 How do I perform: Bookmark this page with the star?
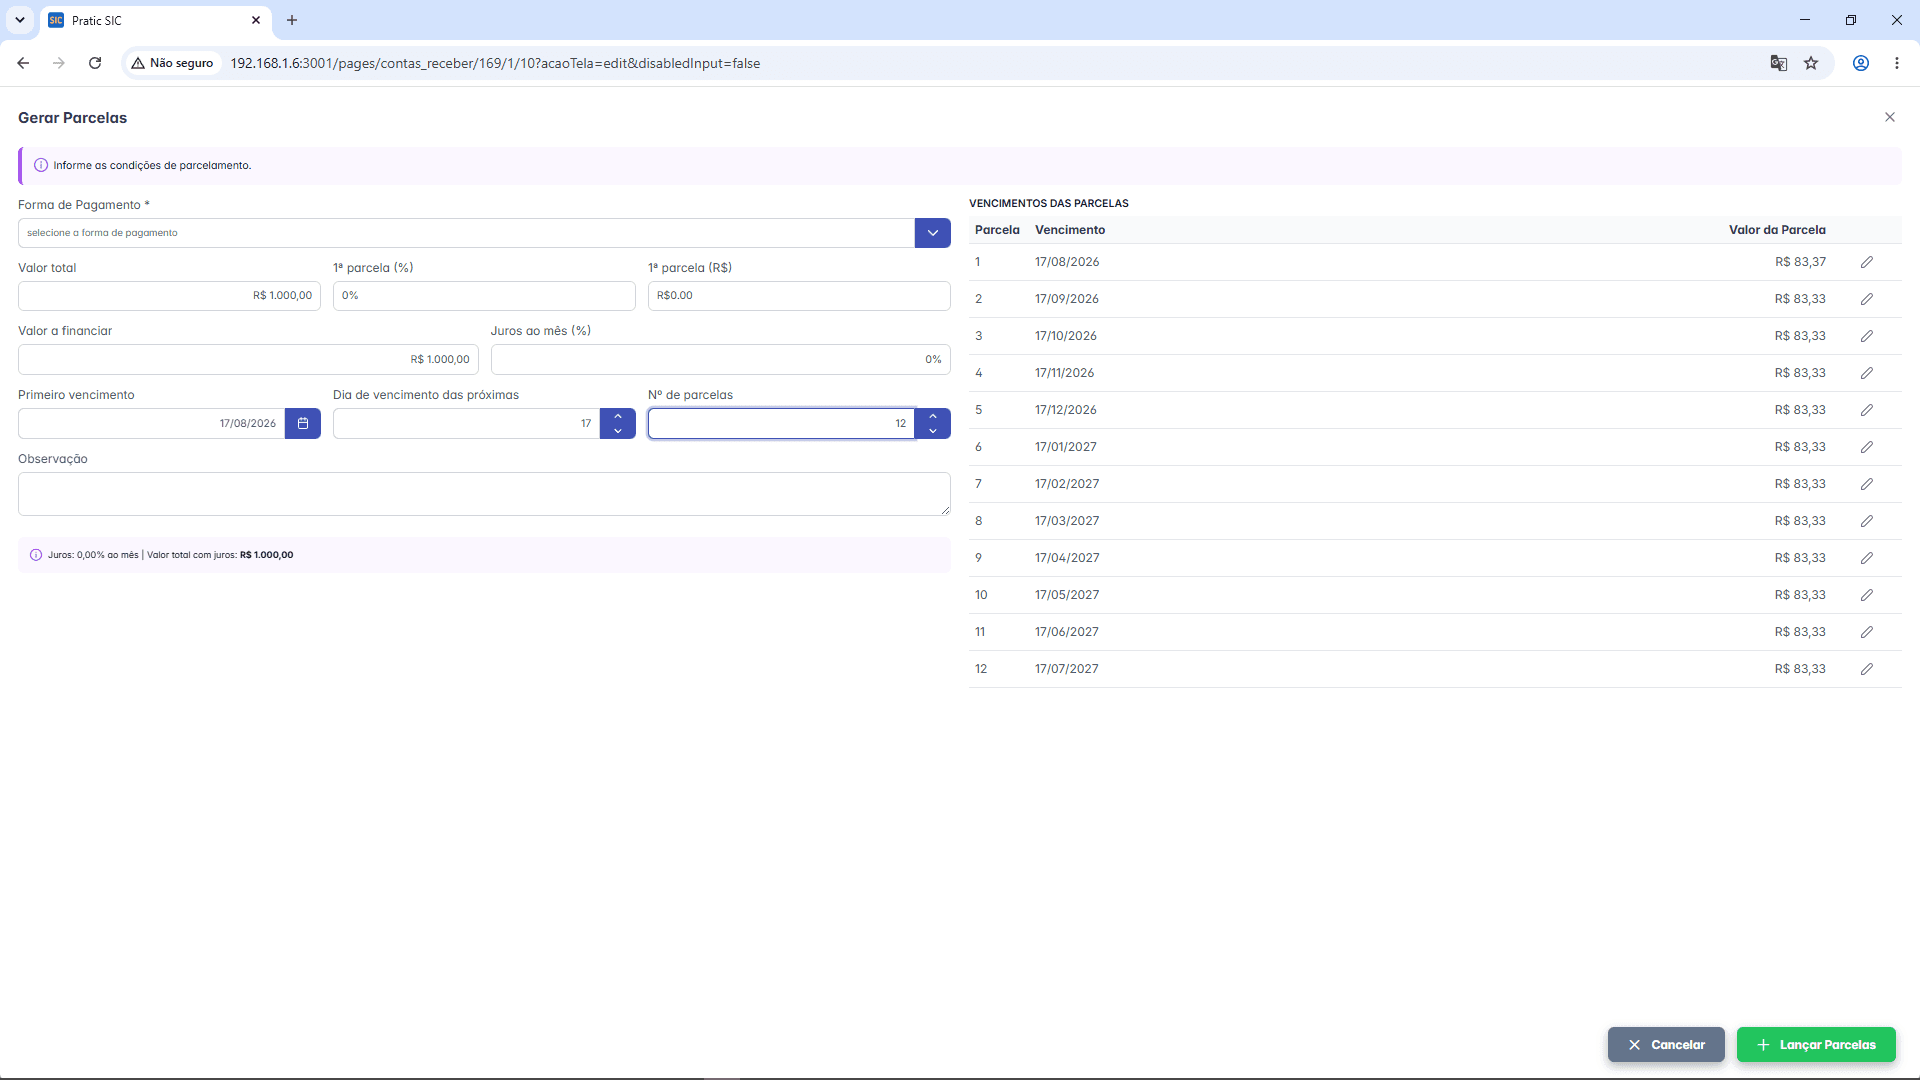click(x=1811, y=63)
